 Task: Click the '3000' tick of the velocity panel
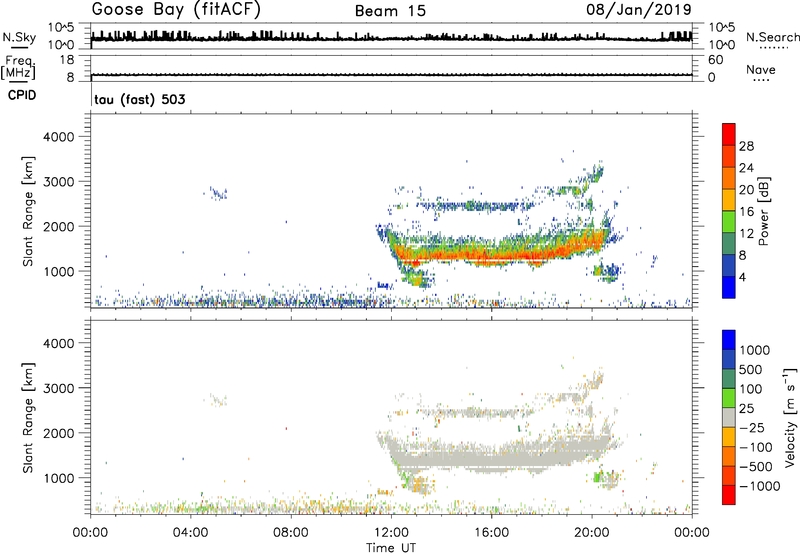[x=58, y=388]
